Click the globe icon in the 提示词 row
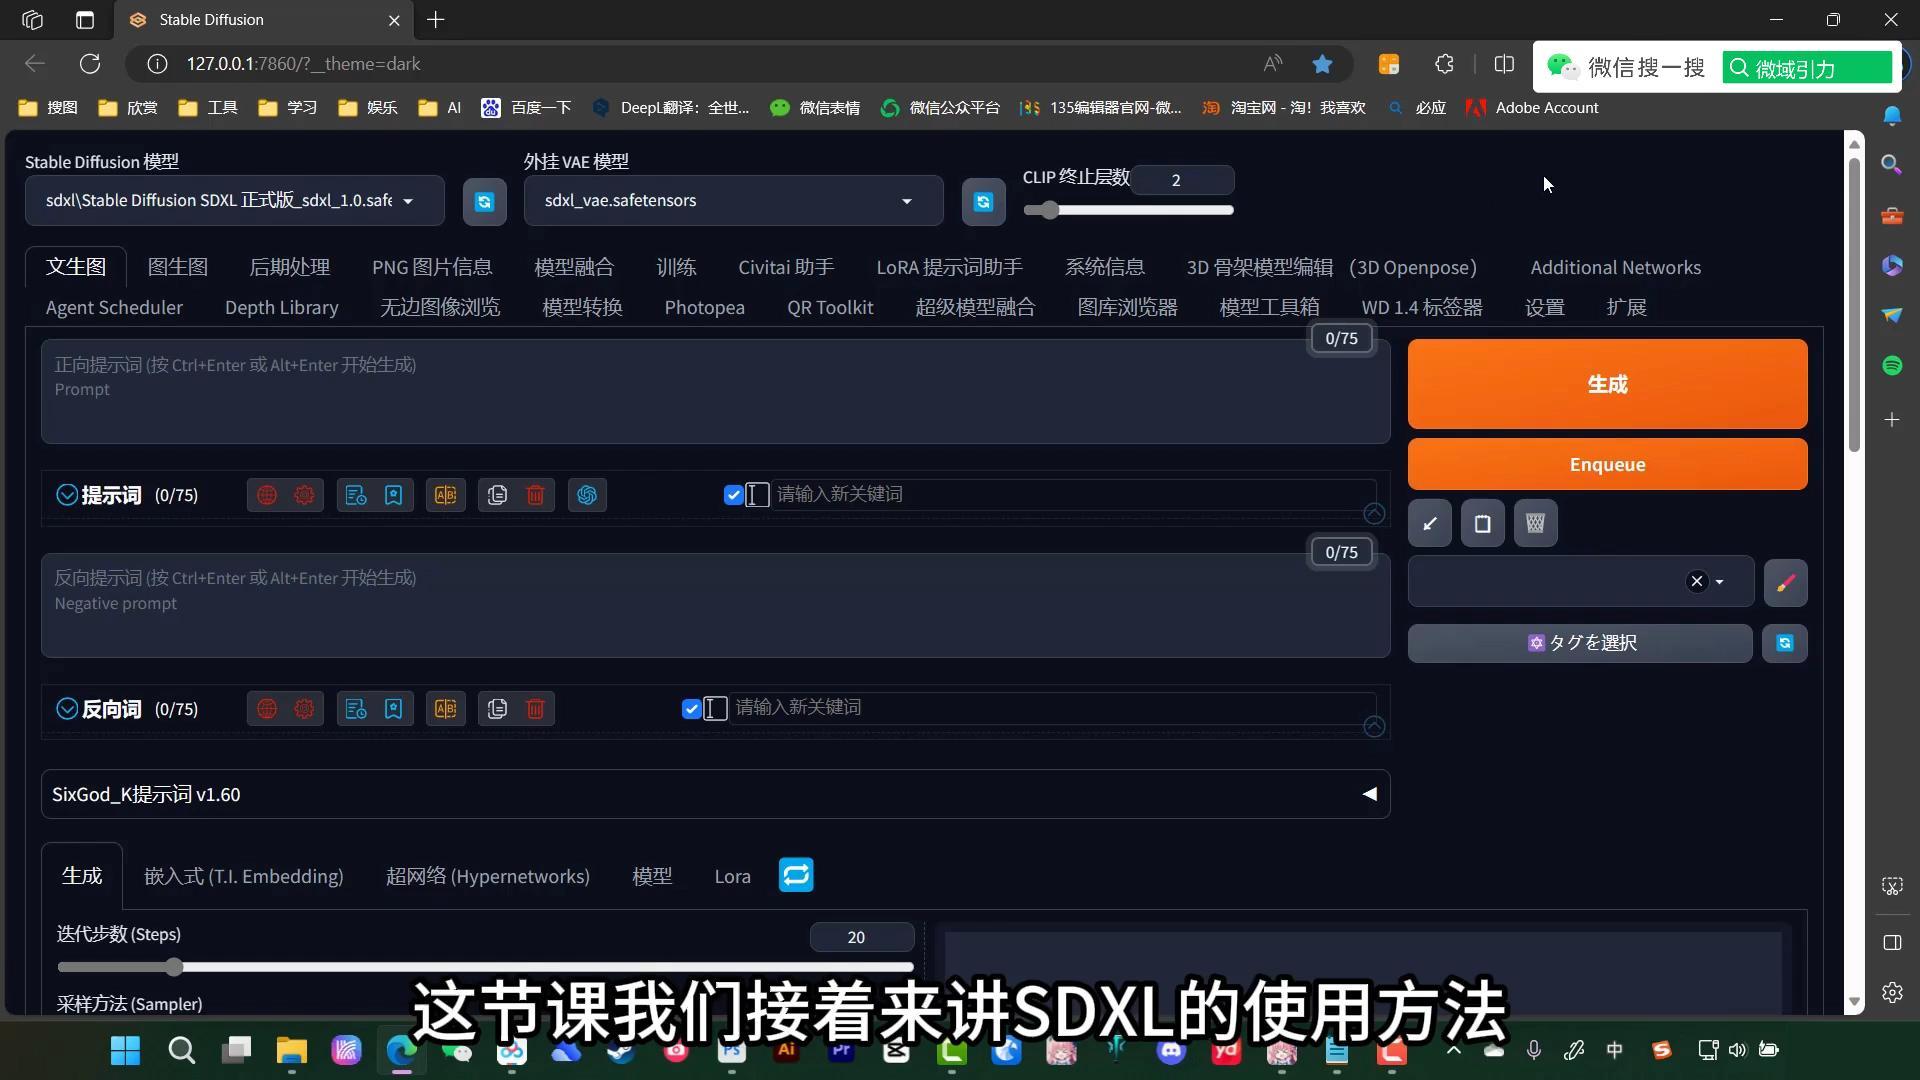Image resolution: width=1920 pixels, height=1080 pixels. 266,495
